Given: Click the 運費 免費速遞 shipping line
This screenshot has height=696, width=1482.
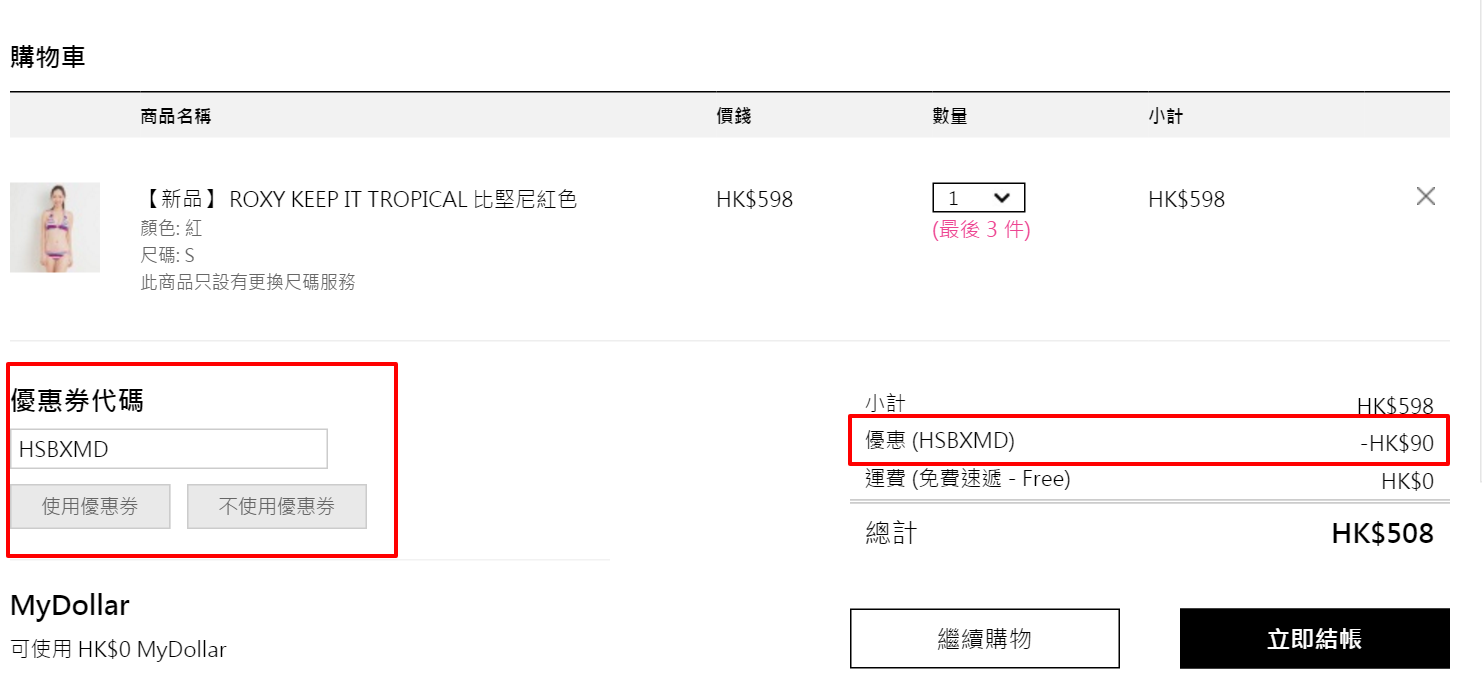Looking at the screenshot, I should (x=1150, y=480).
